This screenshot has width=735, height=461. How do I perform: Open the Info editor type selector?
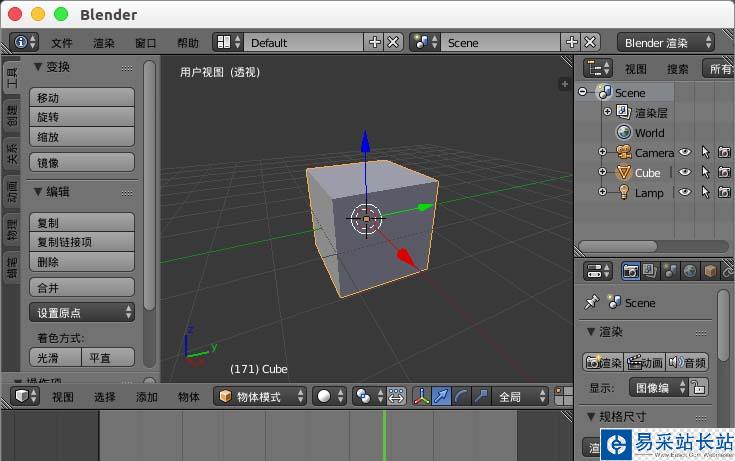click(x=24, y=42)
